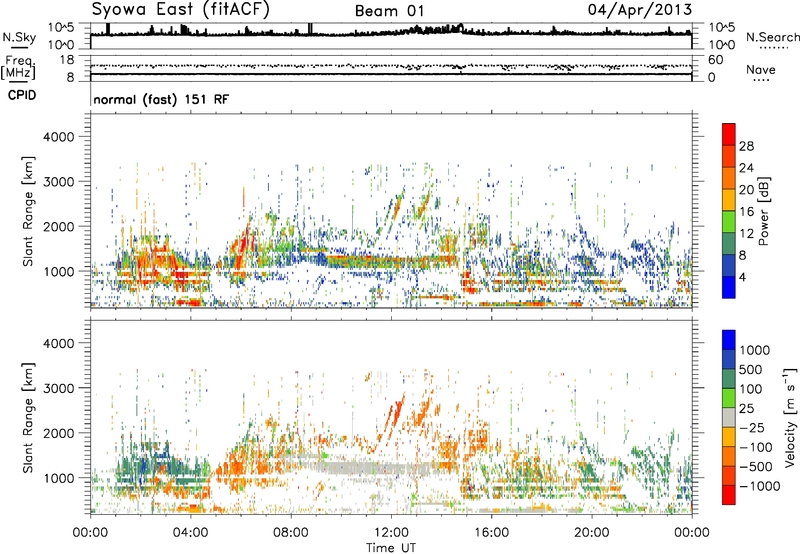Screen dimensions: 800x554
Task: Click the "4000" tick of the power panel
Action: pyautogui.click(x=58, y=137)
